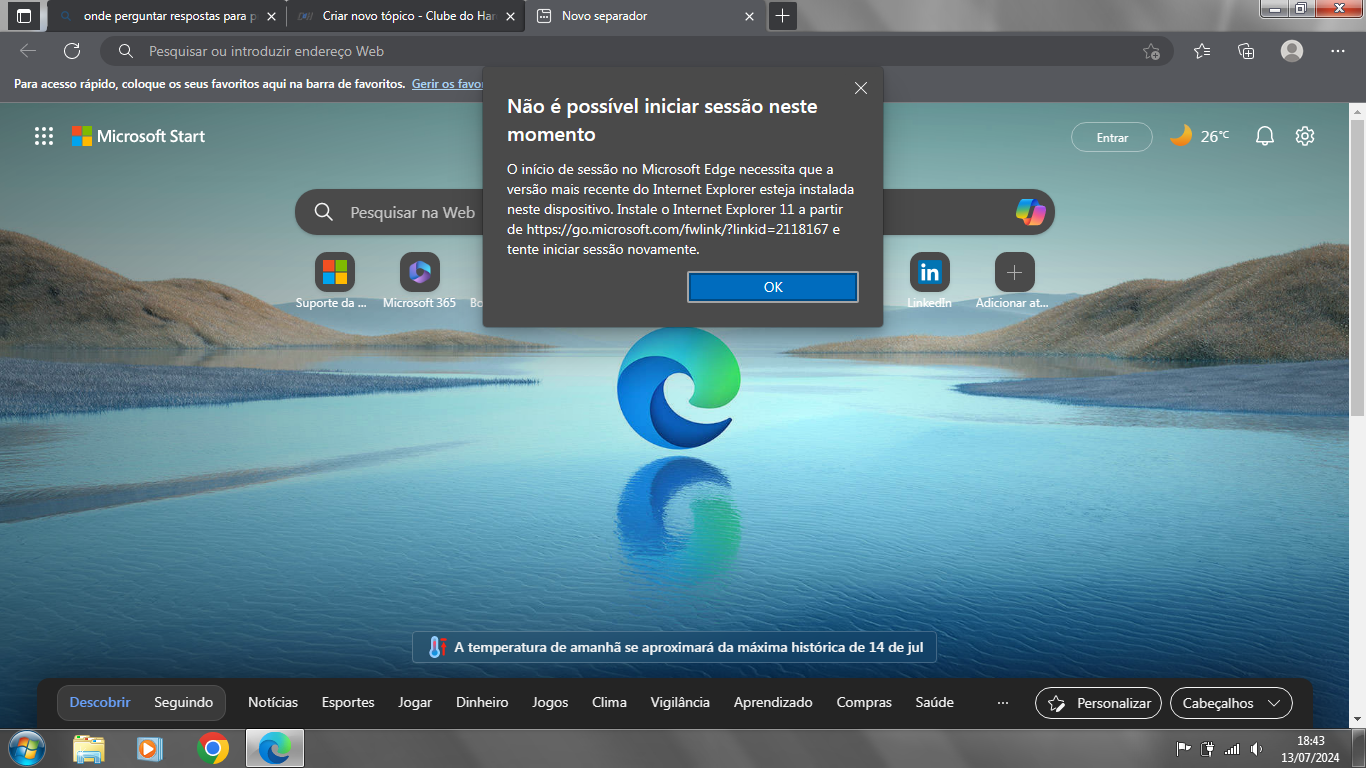Open the notifications bell

click(x=1265, y=136)
